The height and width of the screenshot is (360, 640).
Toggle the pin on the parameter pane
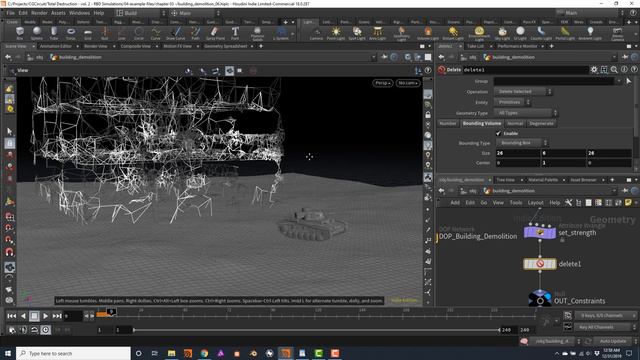coord(625,57)
